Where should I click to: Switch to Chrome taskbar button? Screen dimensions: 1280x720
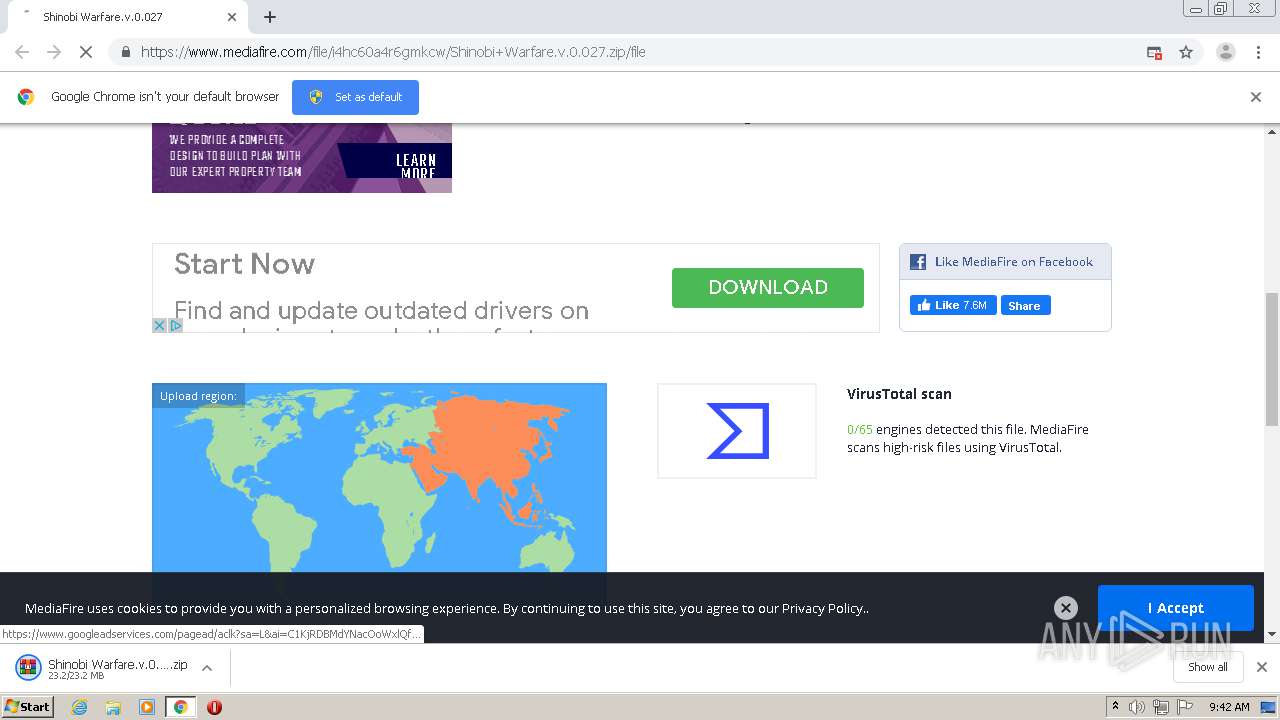tap(181, 707)
